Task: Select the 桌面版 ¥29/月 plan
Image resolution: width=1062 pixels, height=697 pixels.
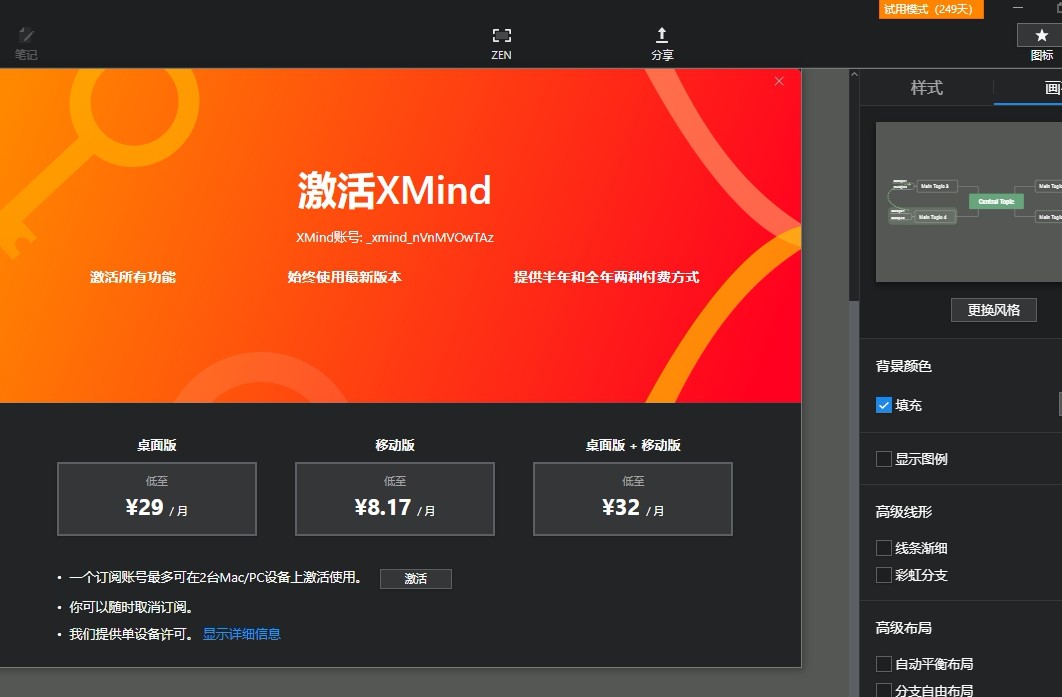Action: [x=157, y=499]
